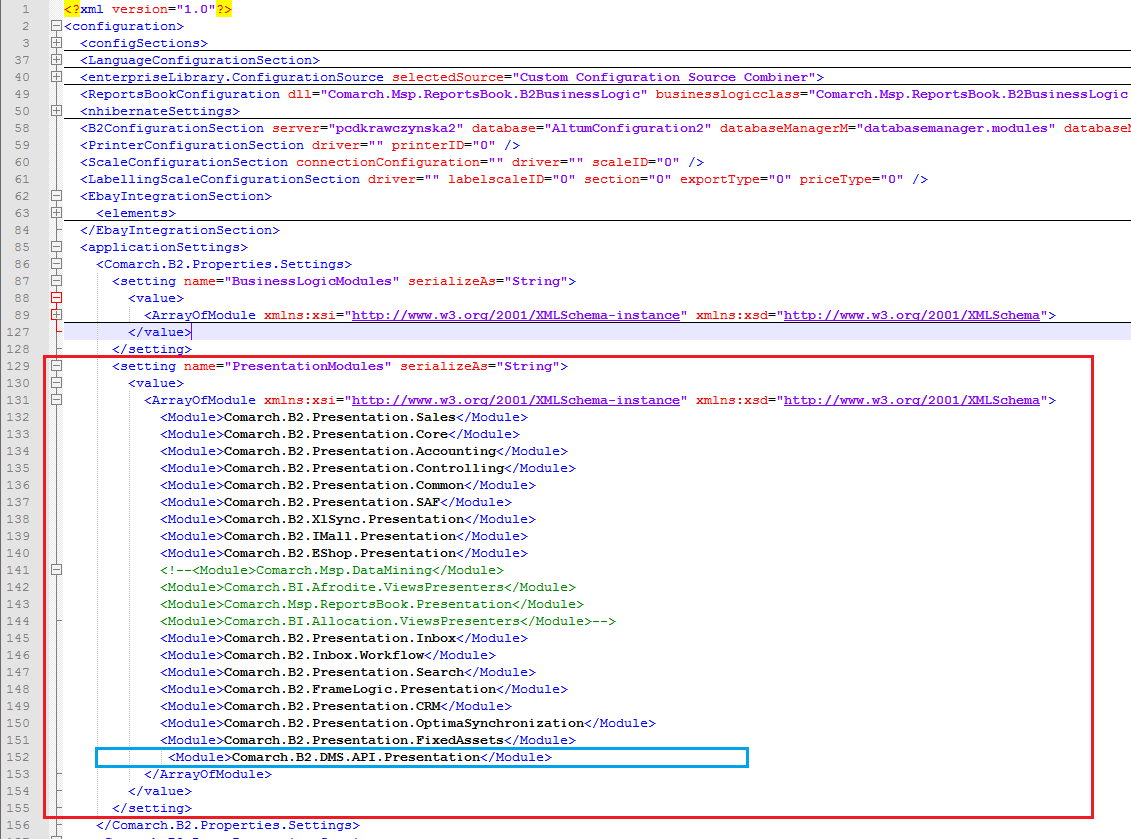
Task: Click the Comarch.B2.Presentation.FixedAssets module line
Action: click(x=368, y=740)
